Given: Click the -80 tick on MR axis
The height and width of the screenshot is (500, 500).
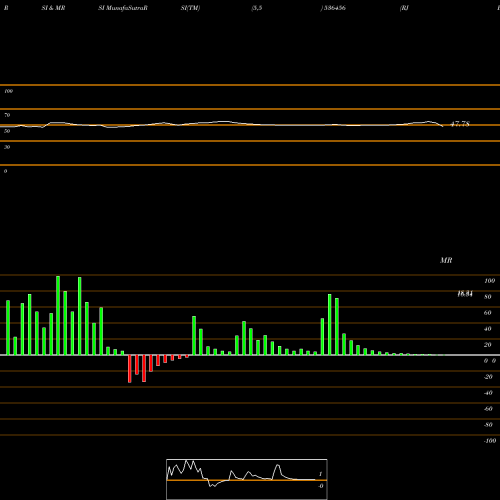Looking at the screenshot, I should [x=488, y=425].
